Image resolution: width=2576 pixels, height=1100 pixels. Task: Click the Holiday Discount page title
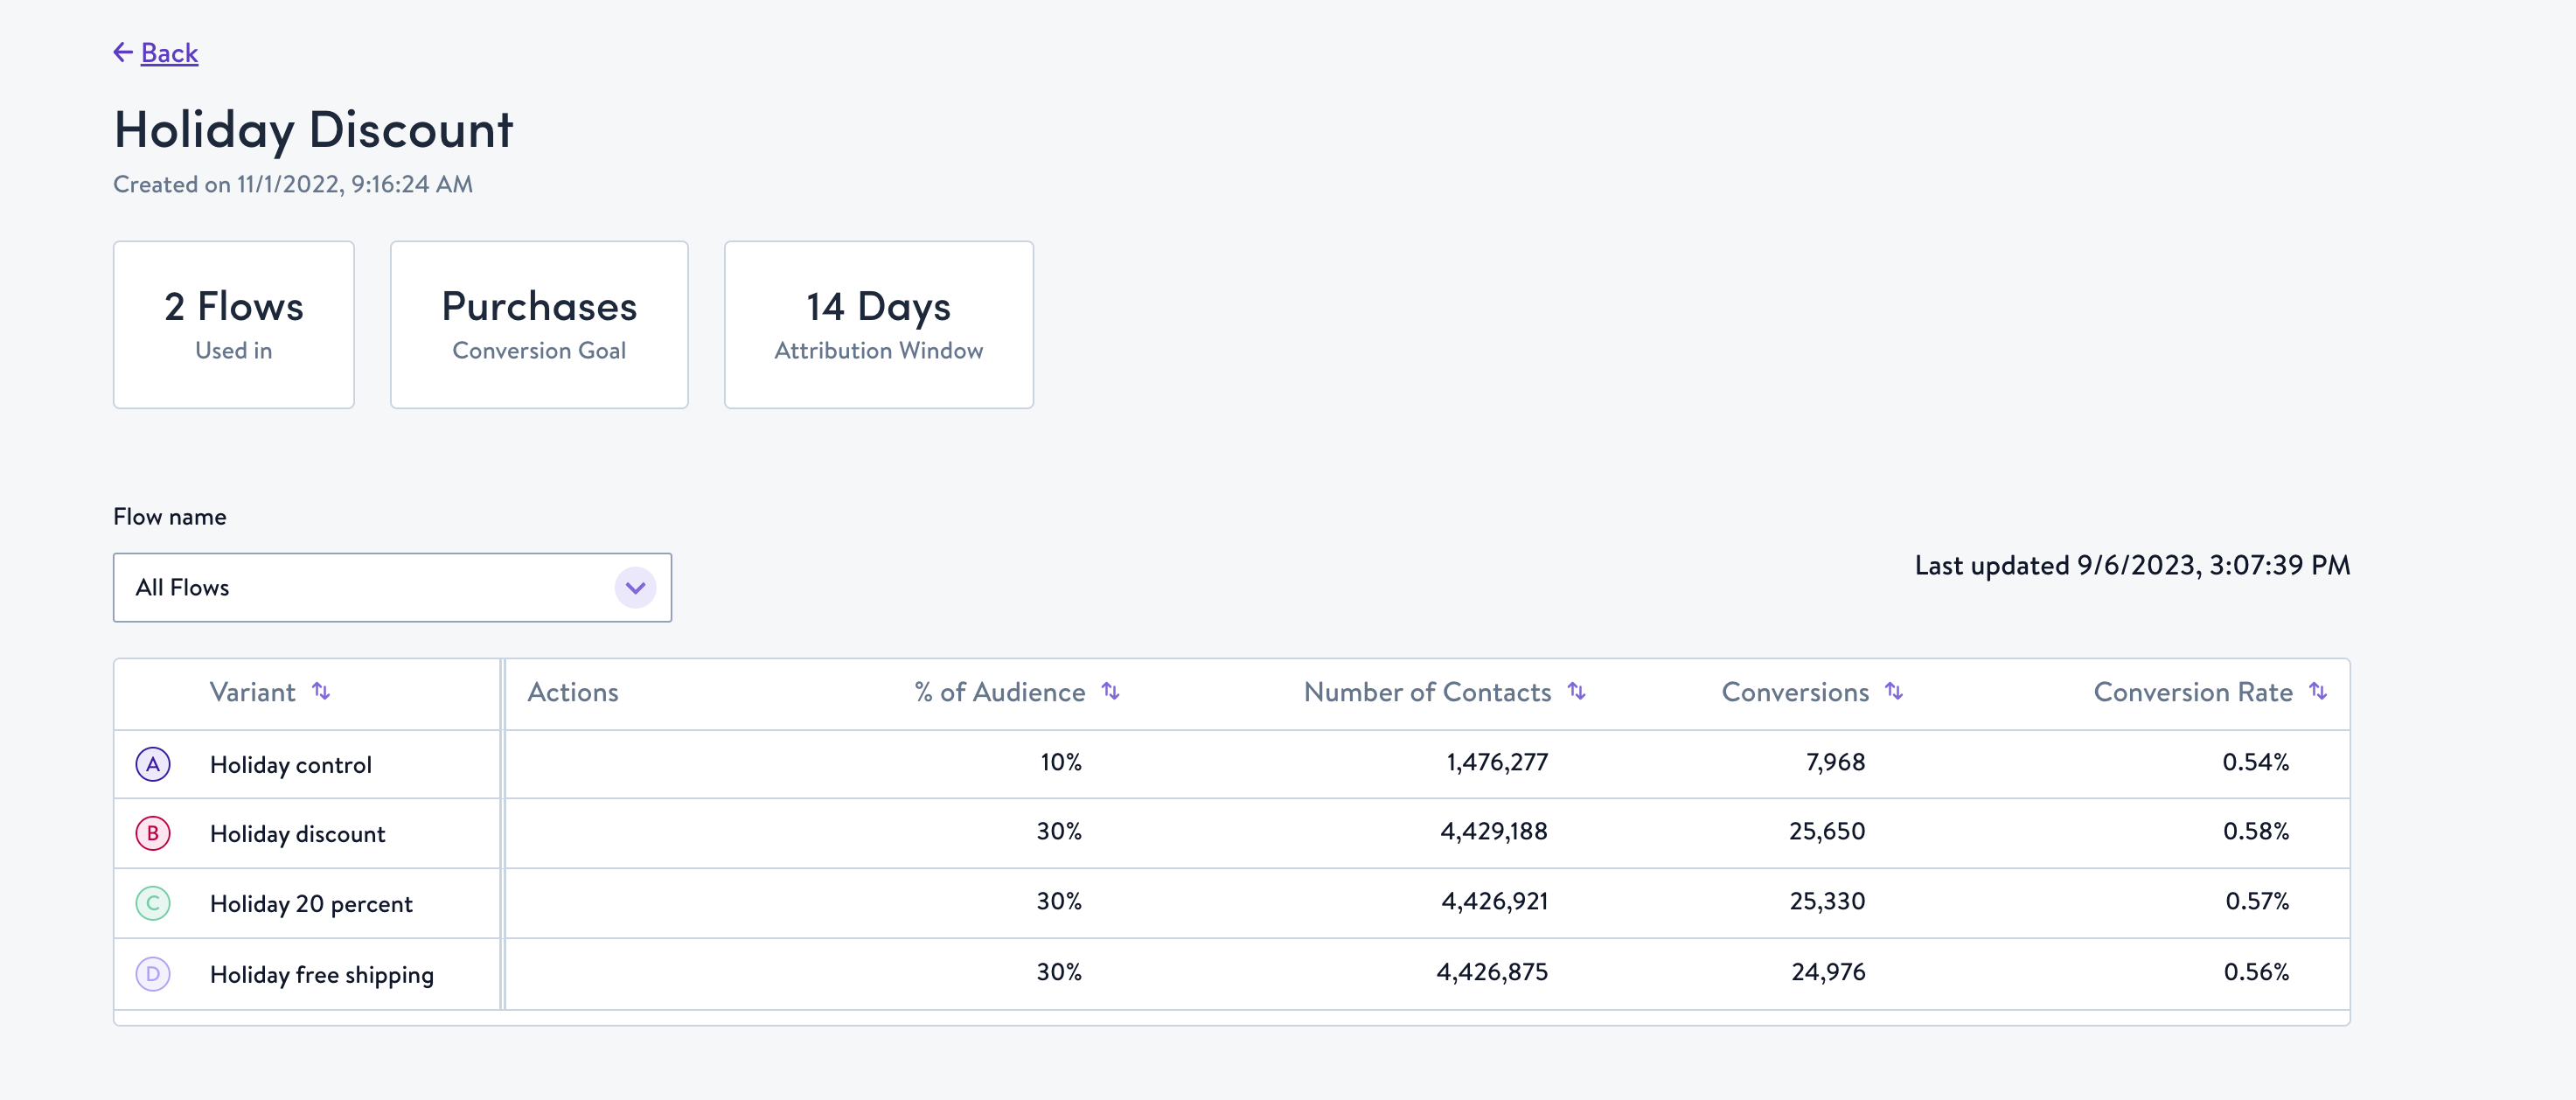(313, 130)
